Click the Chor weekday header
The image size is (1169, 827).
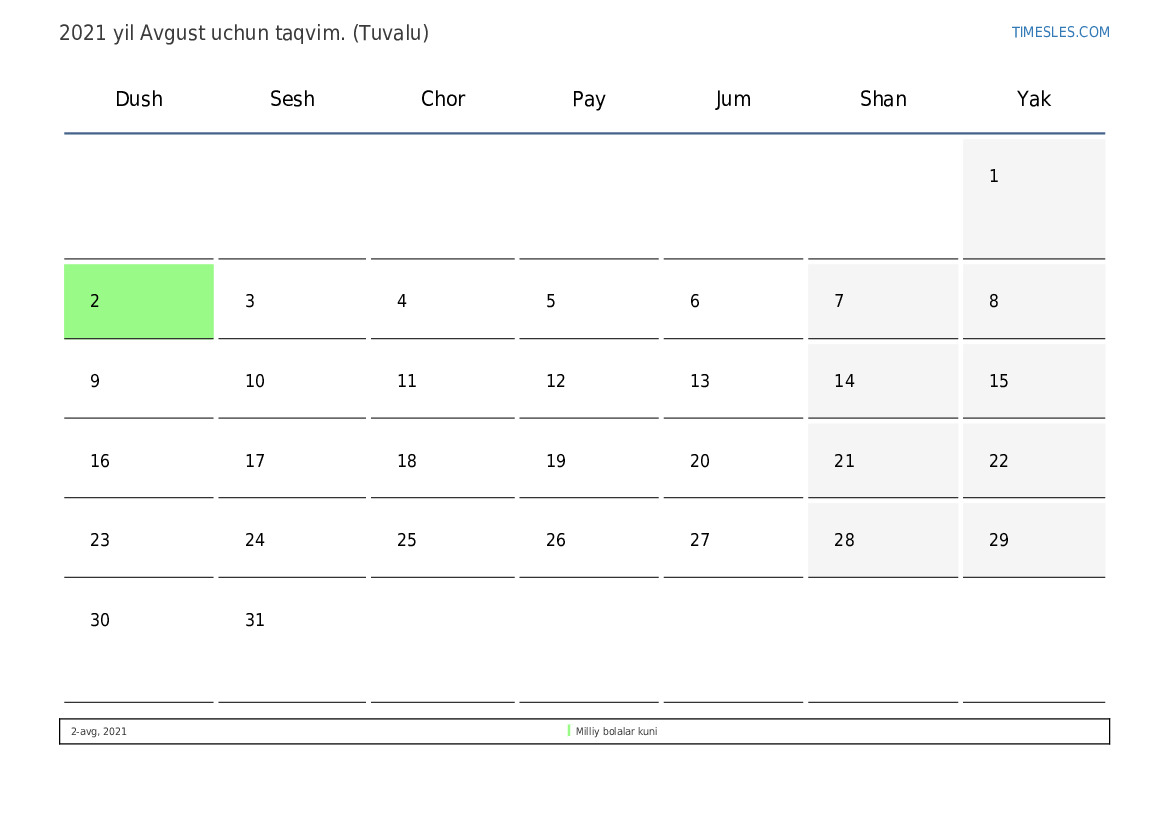pos(443,99)
